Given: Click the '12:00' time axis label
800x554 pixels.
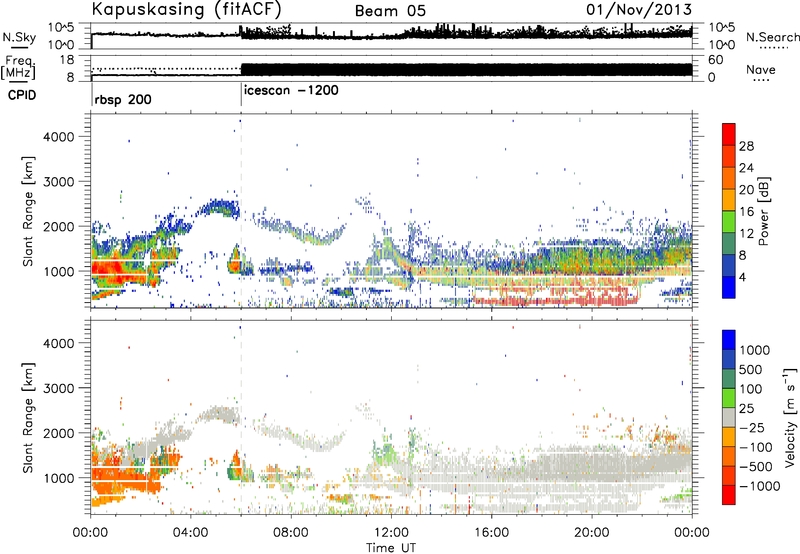Looking at the screenshot, I should [x=391, y=533].
